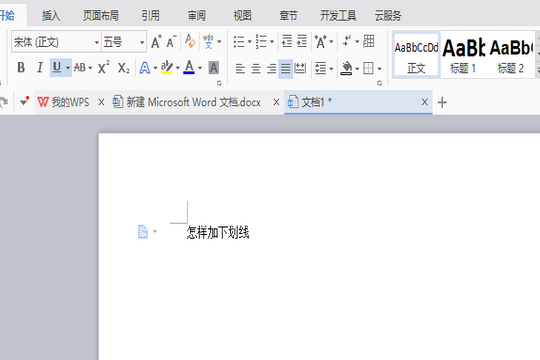Screen dimensions: 540x360
Task: Justify text alignment
Action: pos(285,69)
